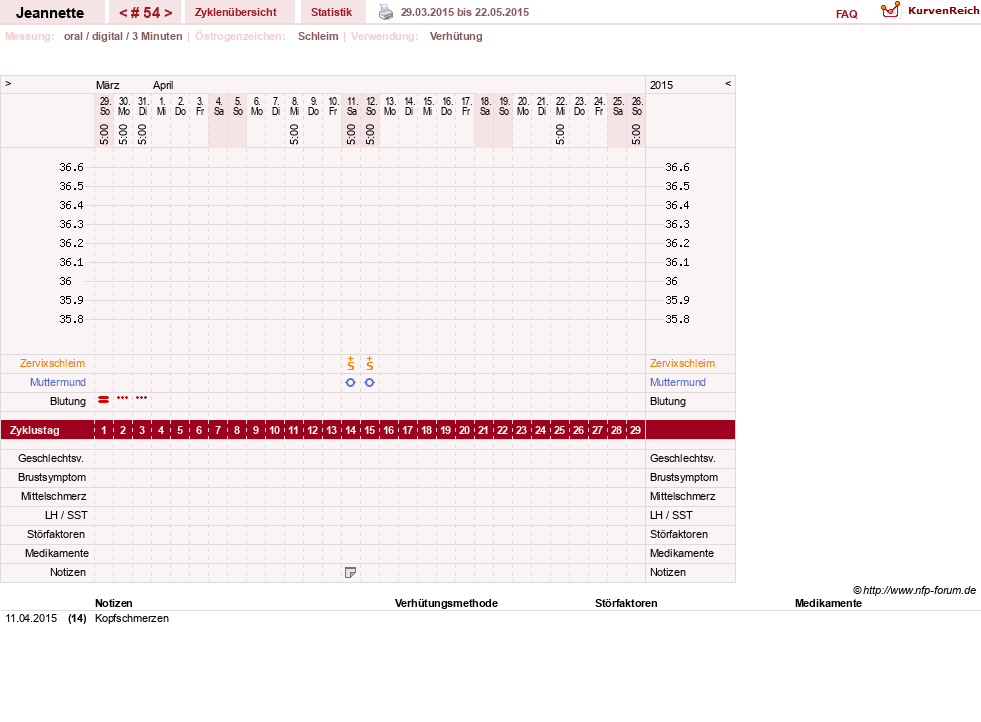The width and height of the screenshot is (981, 722).
Task: Click the left LH / SST row label
Action: pos(66,516)
